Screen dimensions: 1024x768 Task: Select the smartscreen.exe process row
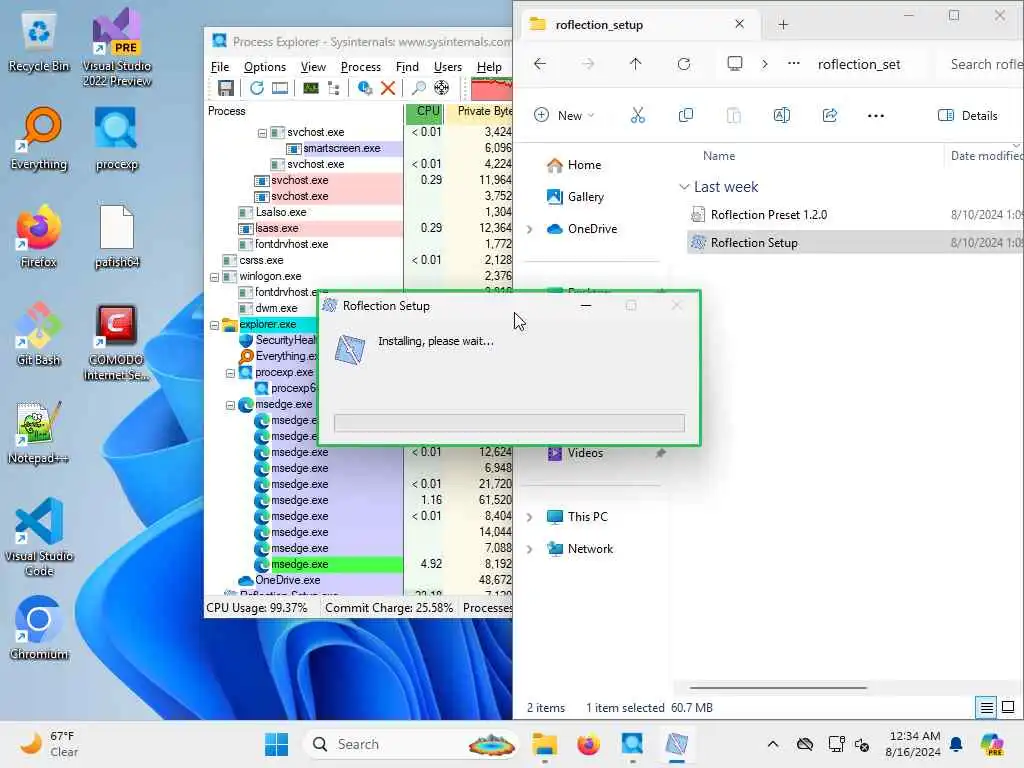coord(358,148)
